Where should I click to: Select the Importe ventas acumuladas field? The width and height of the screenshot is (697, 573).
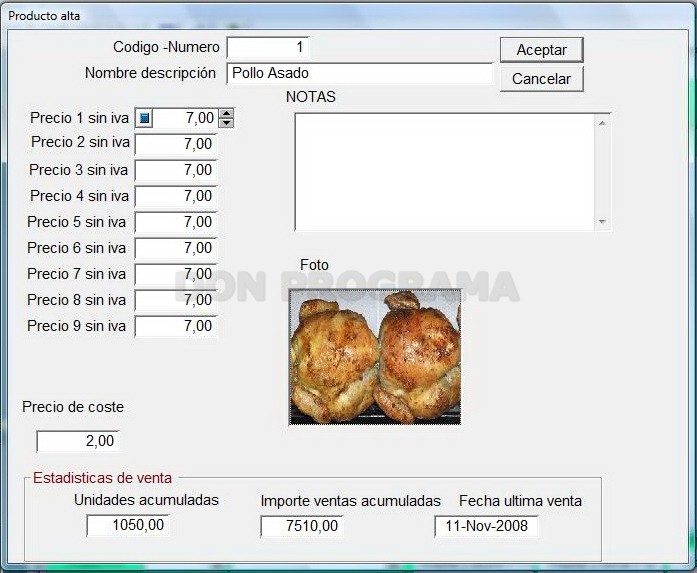(x=302, y=526)
